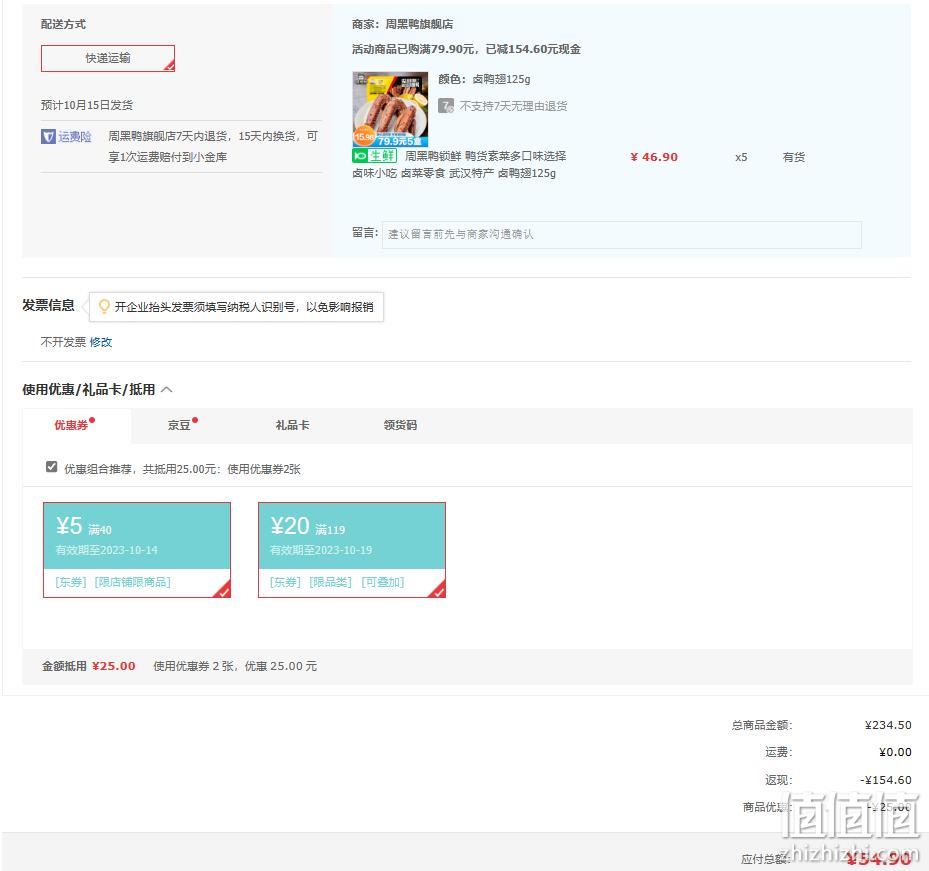Click the 金额抵用 ¥25.00 amount
929x871 pixels.
pyautogui.click(x=114, y=666)
